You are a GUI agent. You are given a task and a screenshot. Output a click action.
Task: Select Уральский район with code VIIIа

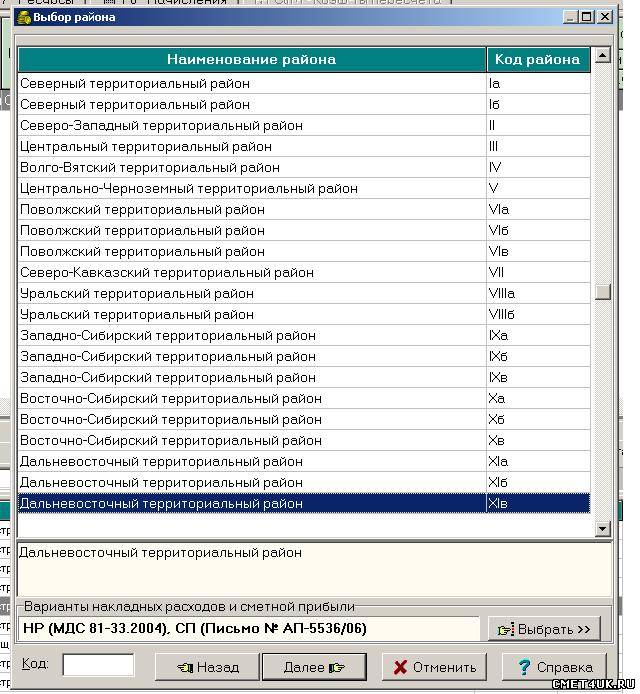(304, 293)
